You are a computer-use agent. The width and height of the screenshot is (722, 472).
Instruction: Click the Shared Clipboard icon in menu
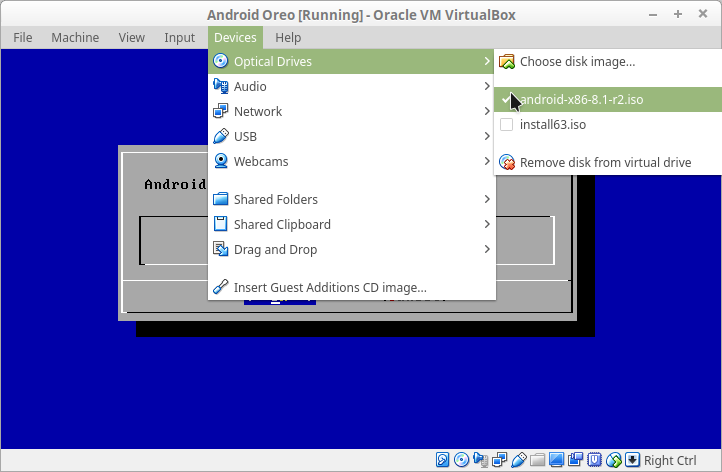(x=221, y=224)
